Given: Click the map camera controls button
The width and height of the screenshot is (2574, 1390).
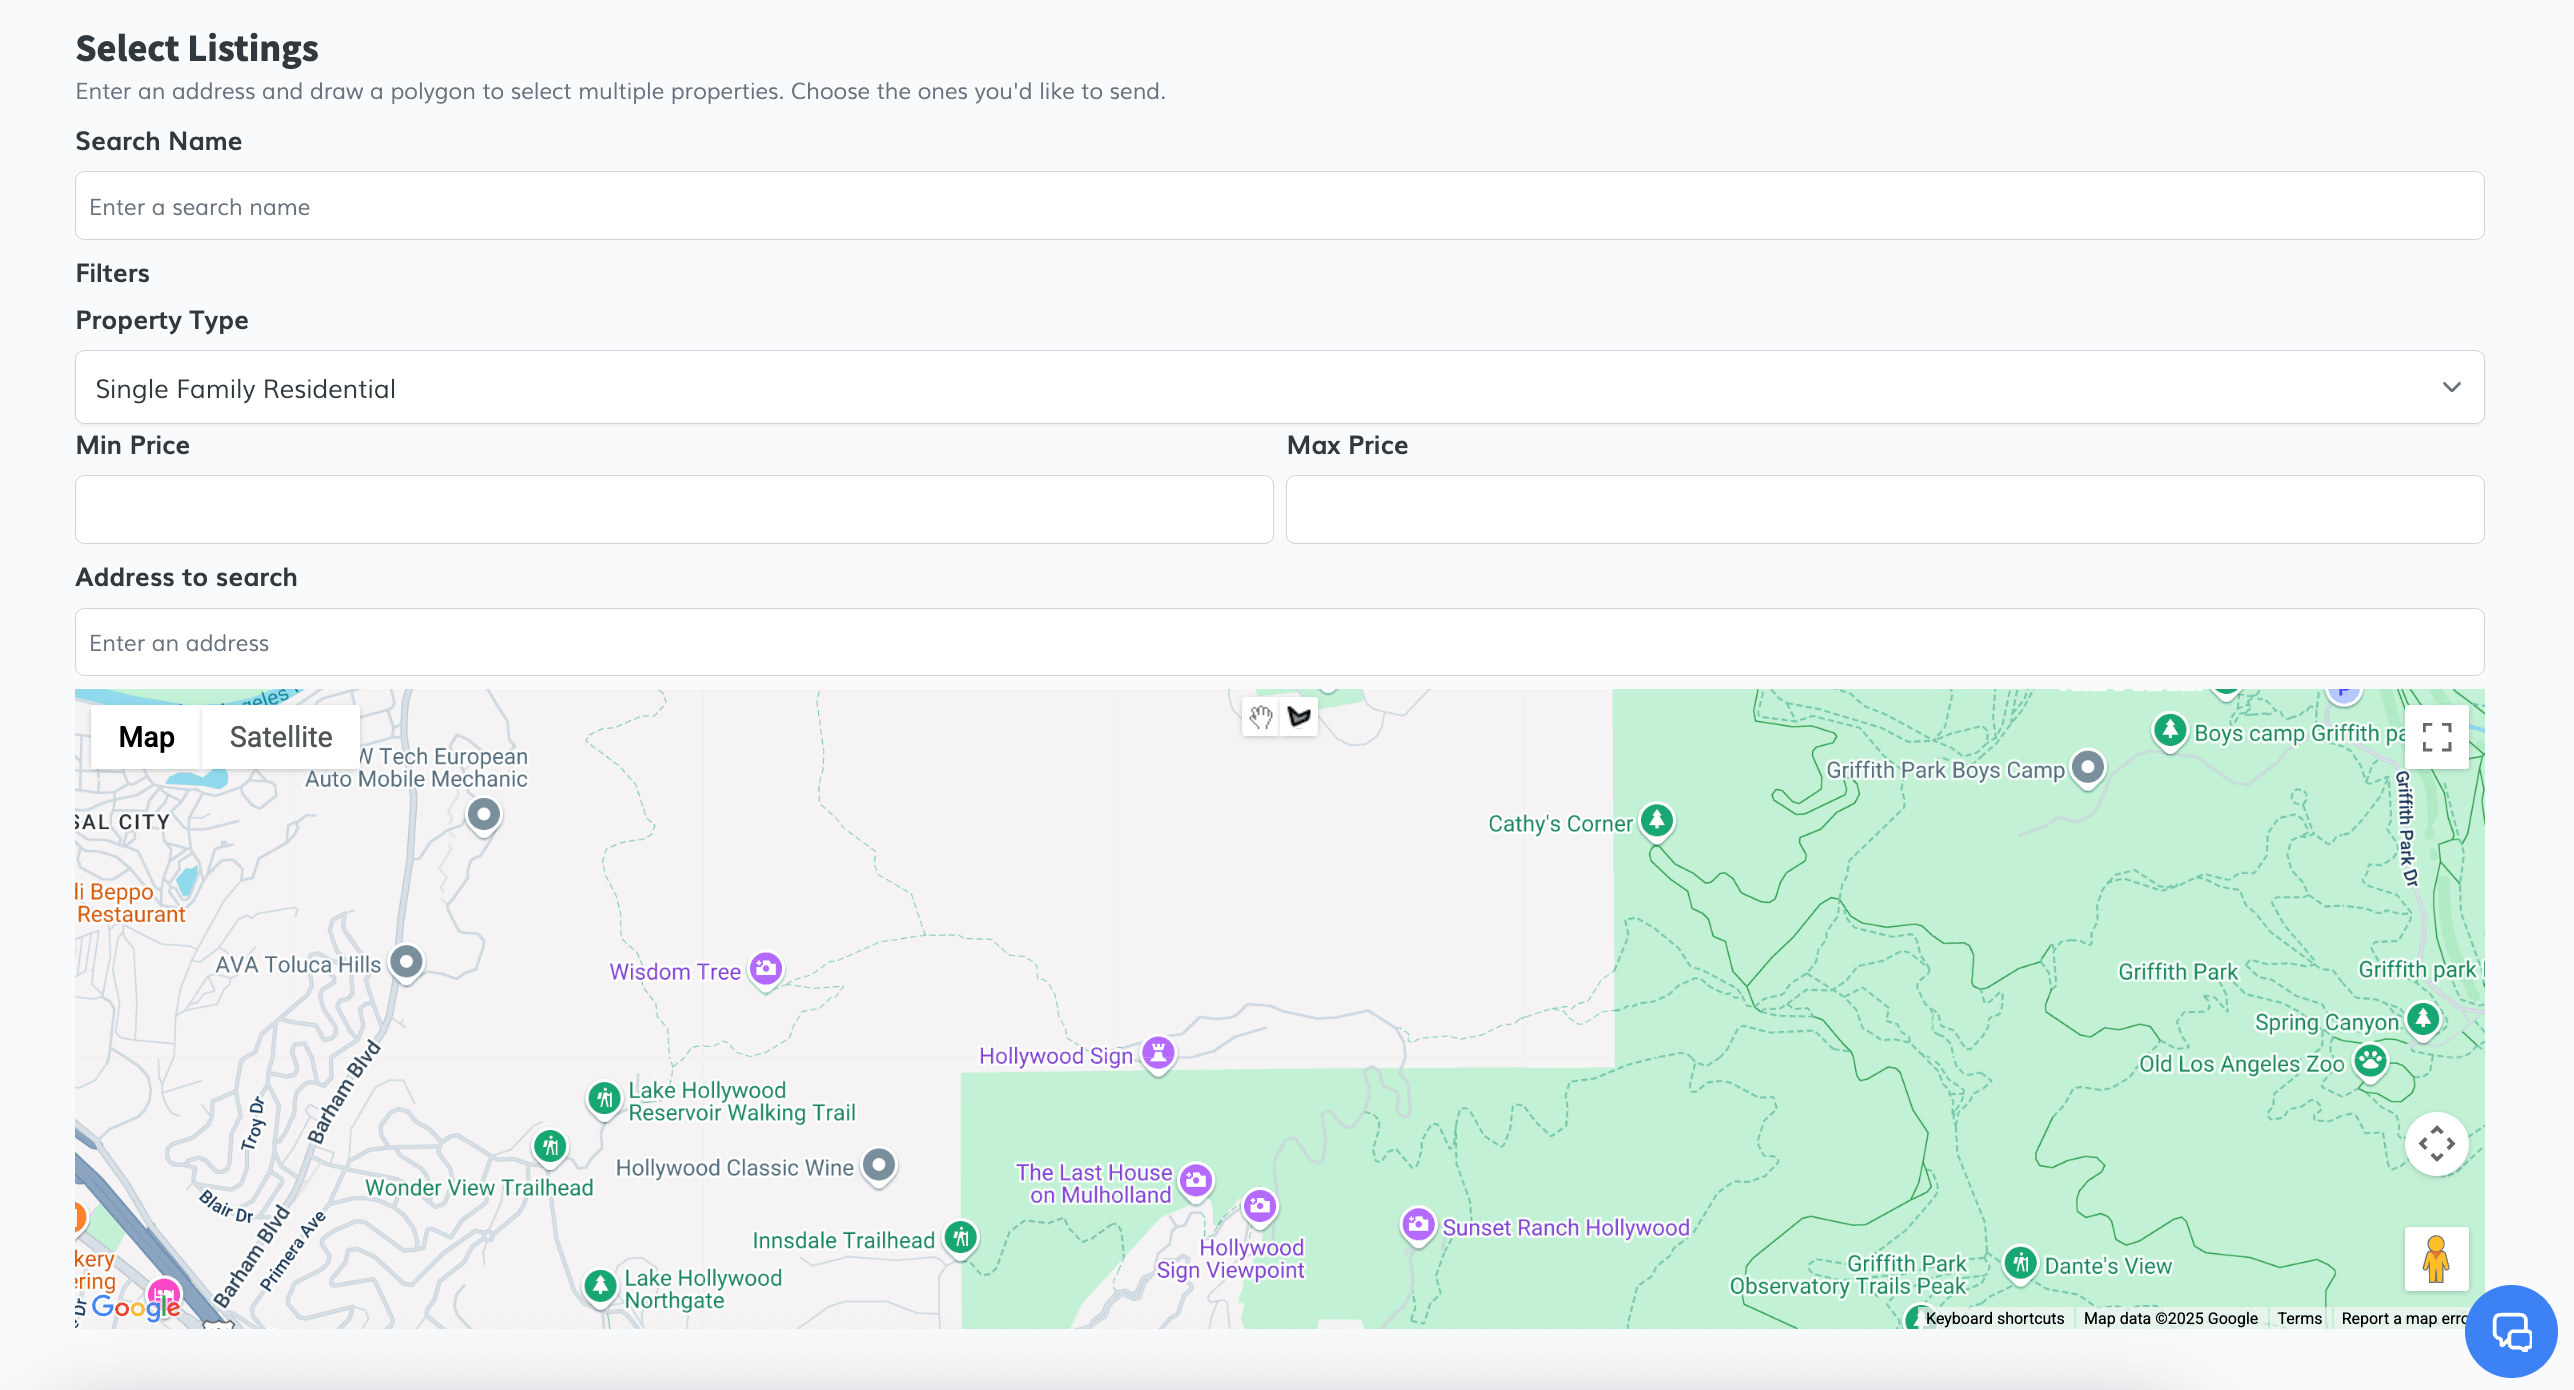Looking at the screenshot, I should click(x=2436, y=1144).
